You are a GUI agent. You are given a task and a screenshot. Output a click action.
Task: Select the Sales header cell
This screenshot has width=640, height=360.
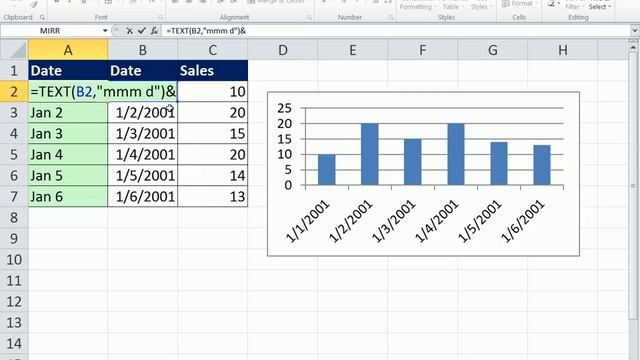click(x=213, y=71)
